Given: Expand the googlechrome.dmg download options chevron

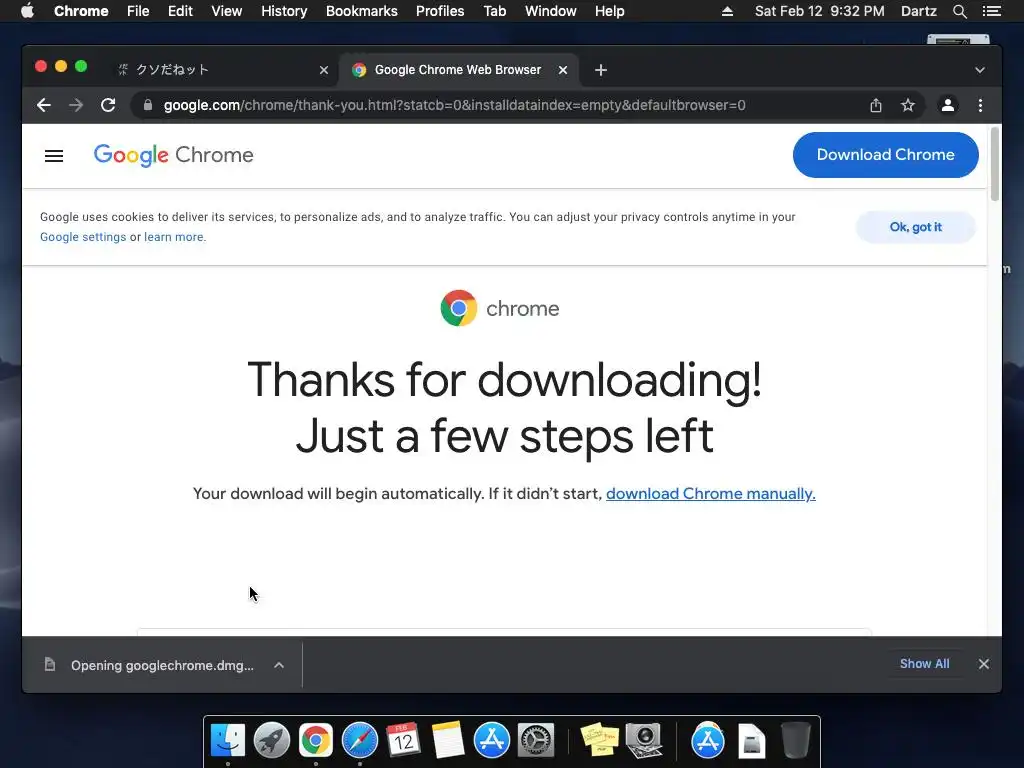Looking at the screenshot, I should tap(279, 665).
